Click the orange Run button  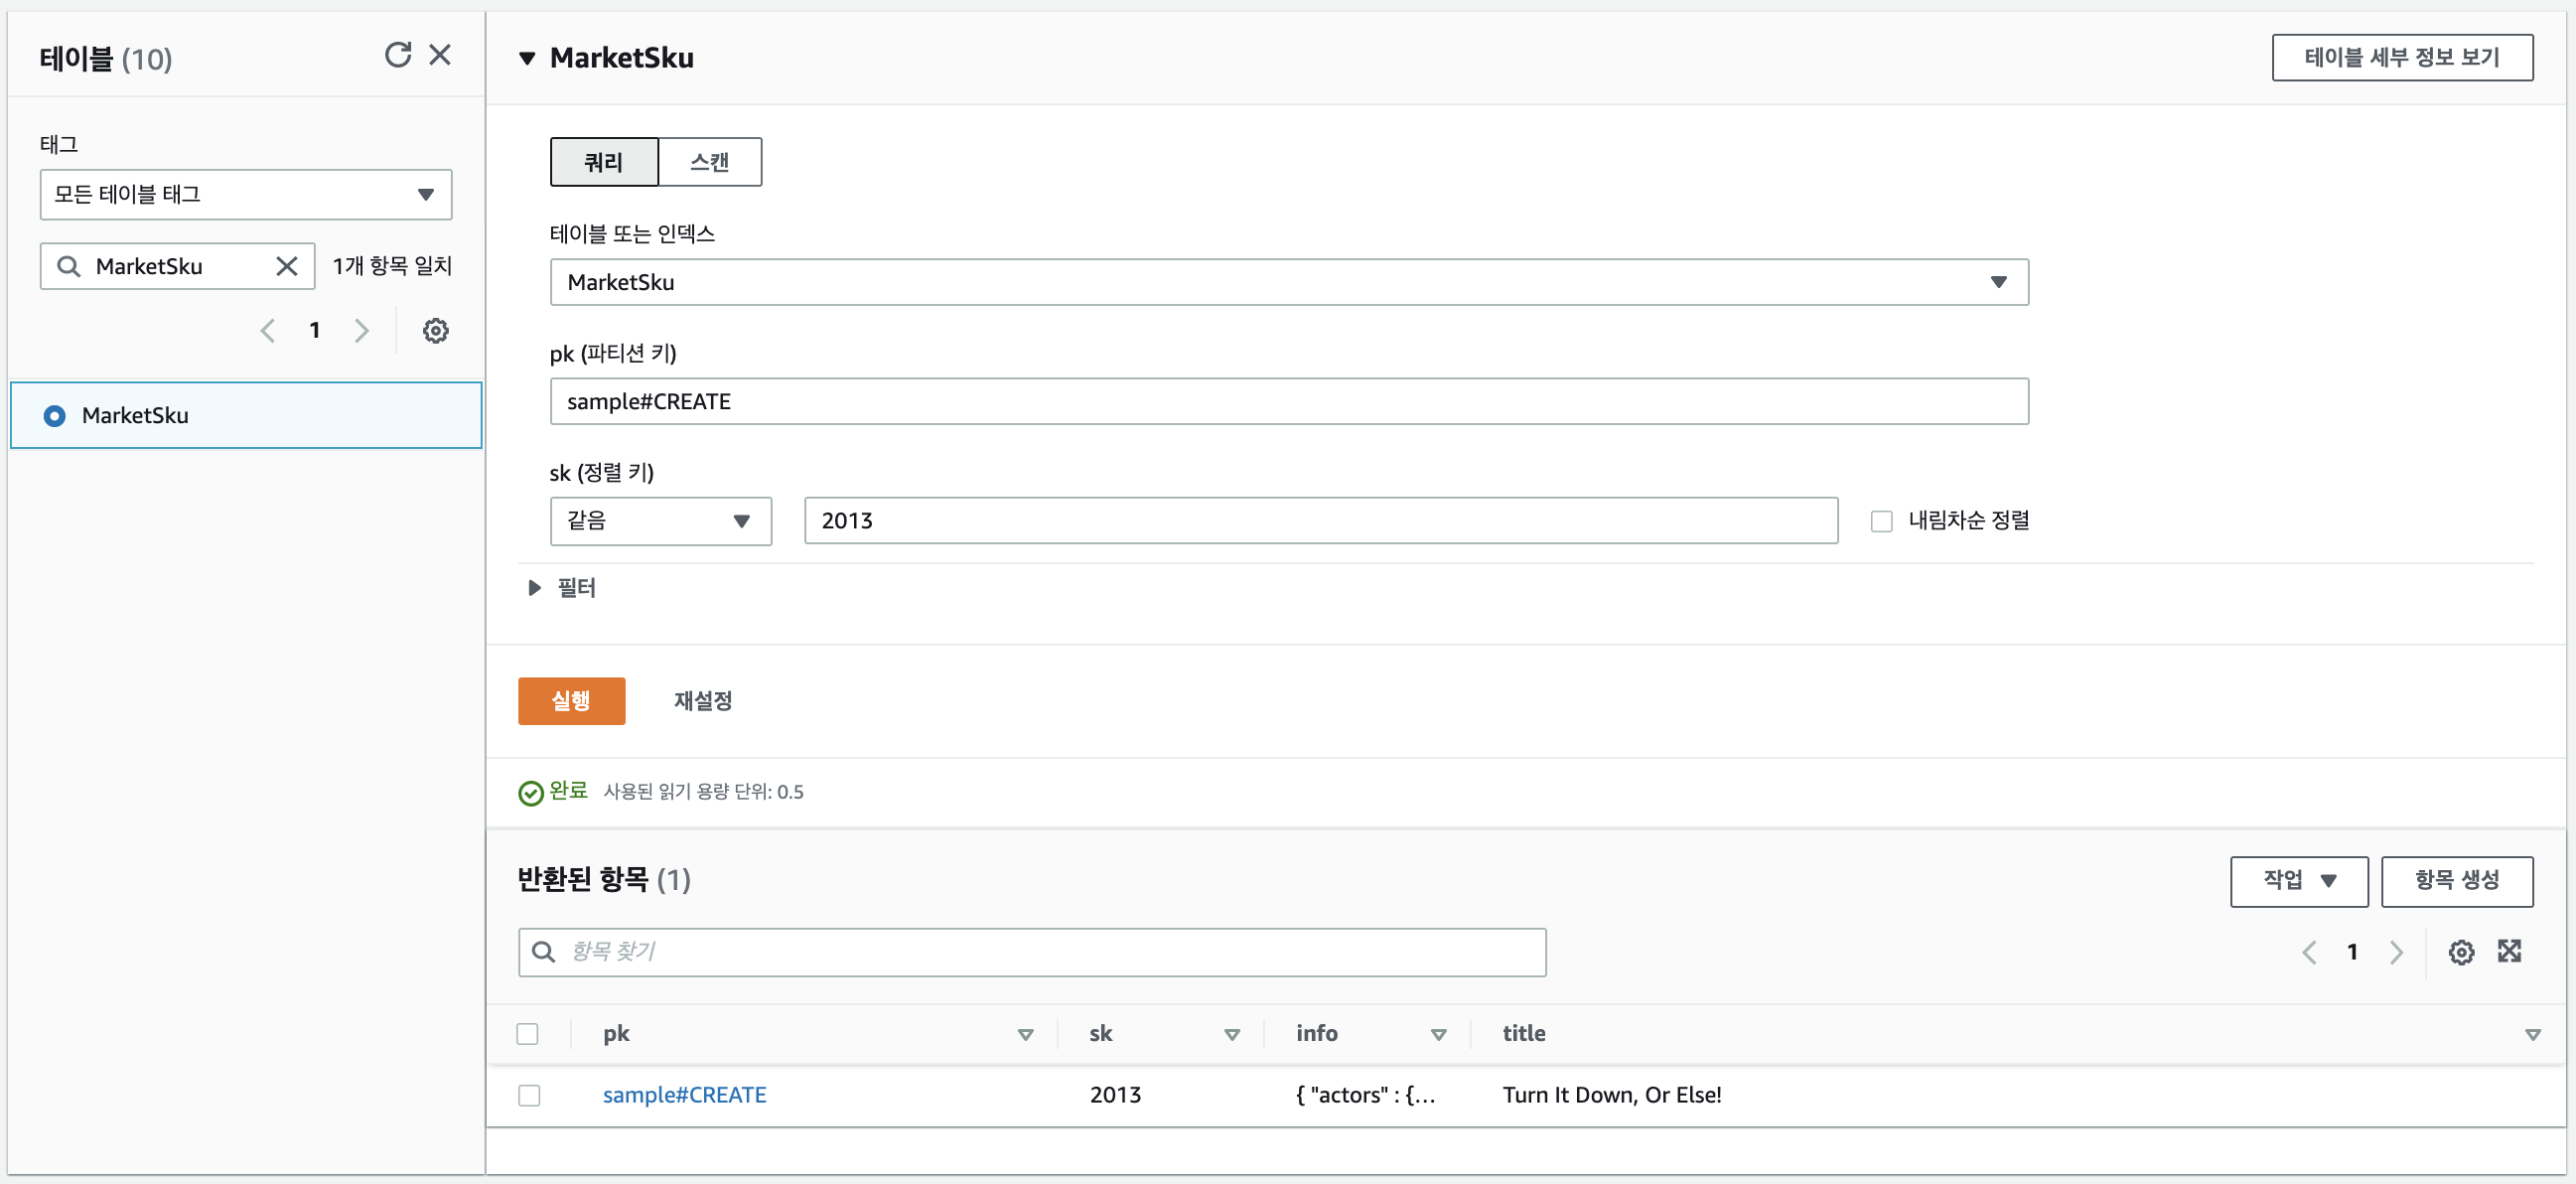[571, 701]
